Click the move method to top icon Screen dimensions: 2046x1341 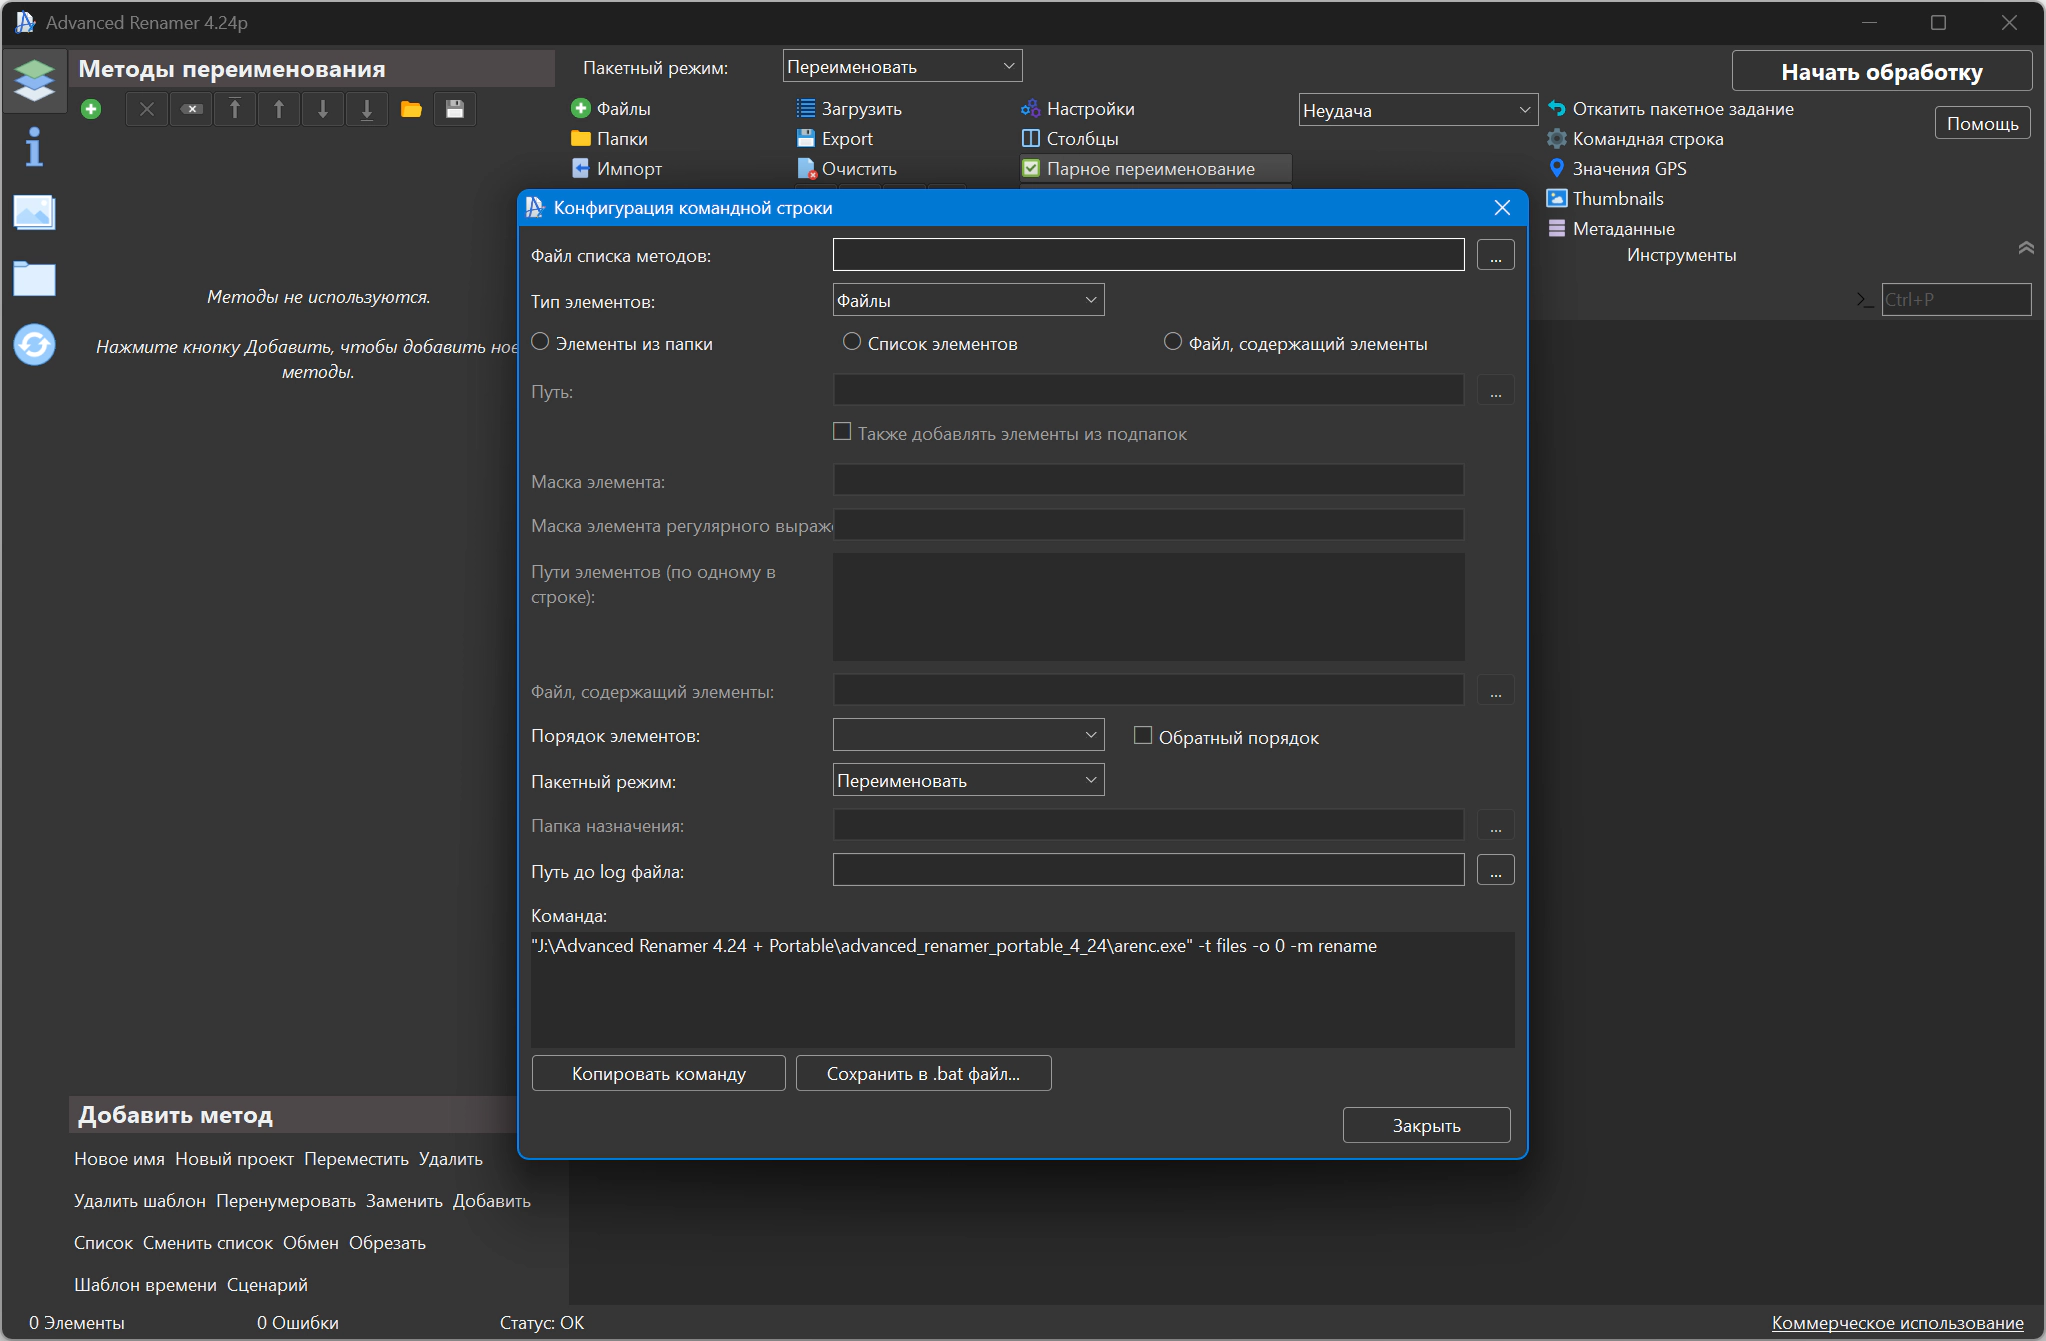tap(235, 109)
